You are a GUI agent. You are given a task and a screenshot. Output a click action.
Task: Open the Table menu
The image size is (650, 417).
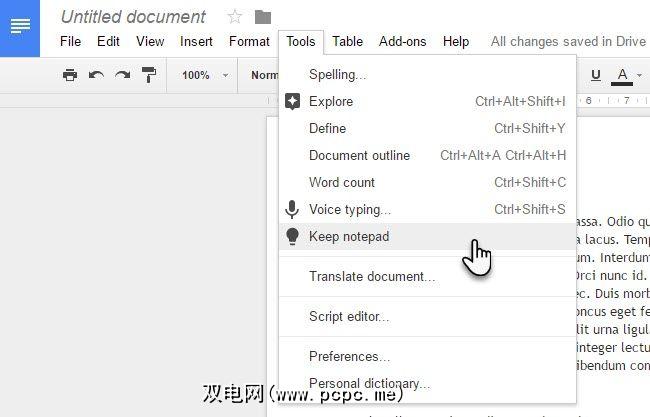(347, 41)
